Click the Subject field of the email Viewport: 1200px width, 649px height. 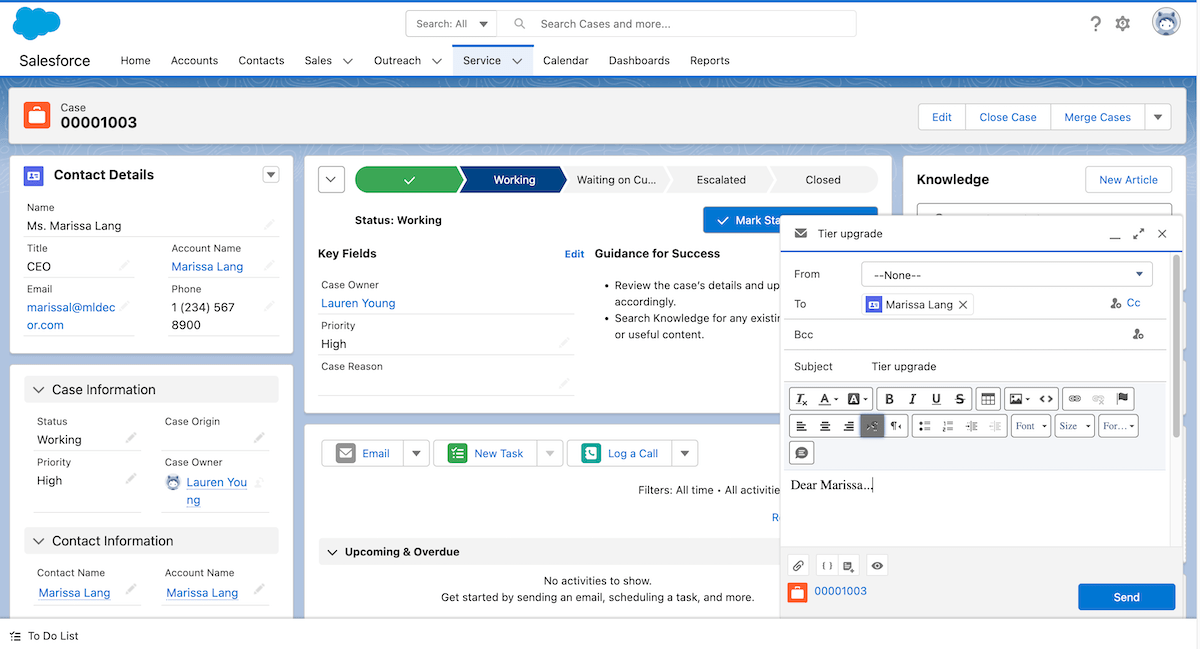(x=1010, y=367)
